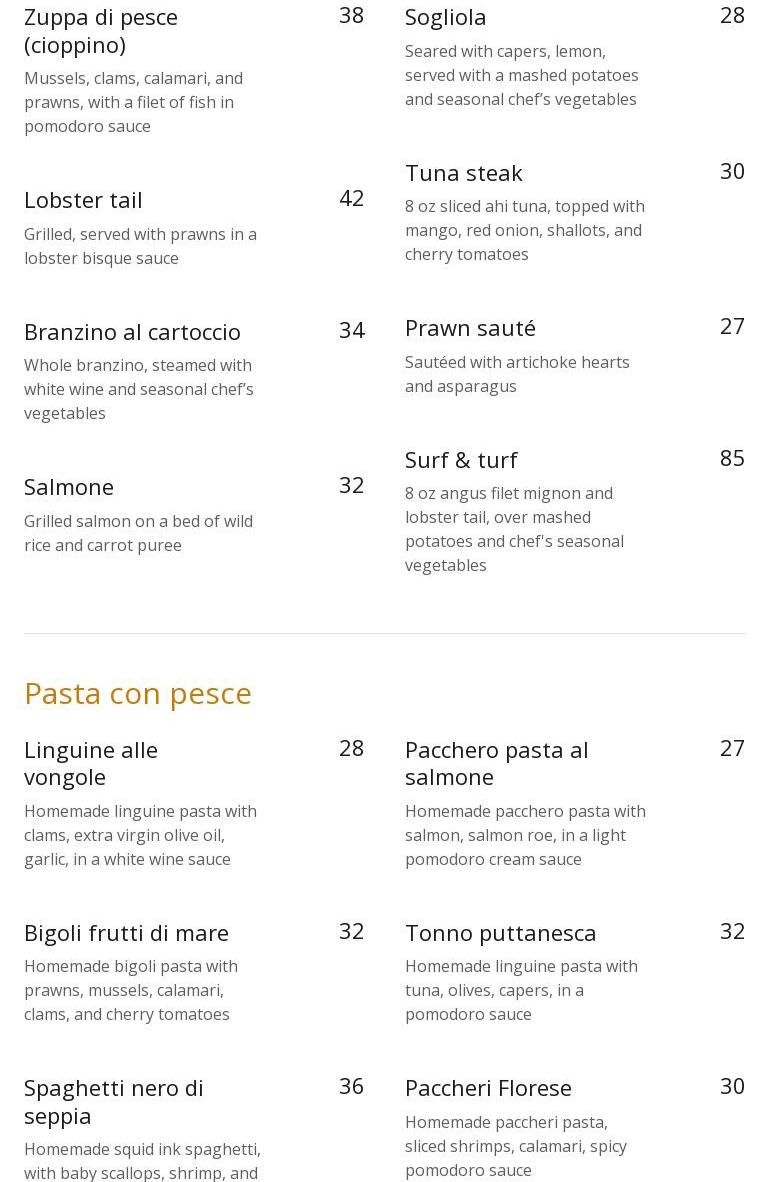Open the Linguine alle vongole item

91,763
